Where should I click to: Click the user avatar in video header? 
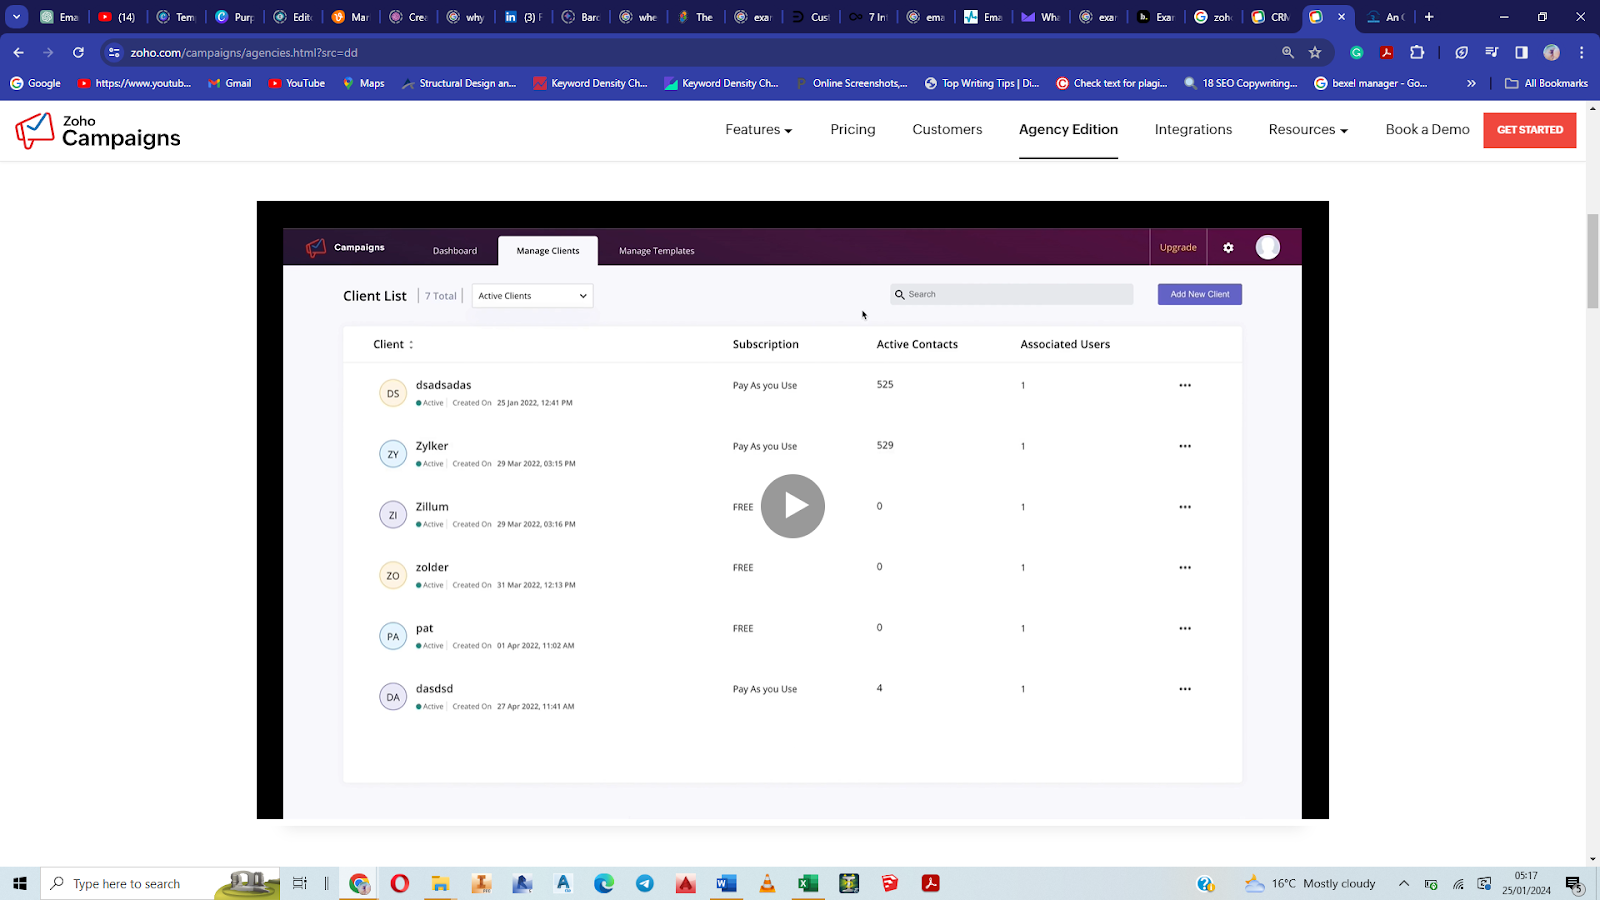[x=1267, y=247]
